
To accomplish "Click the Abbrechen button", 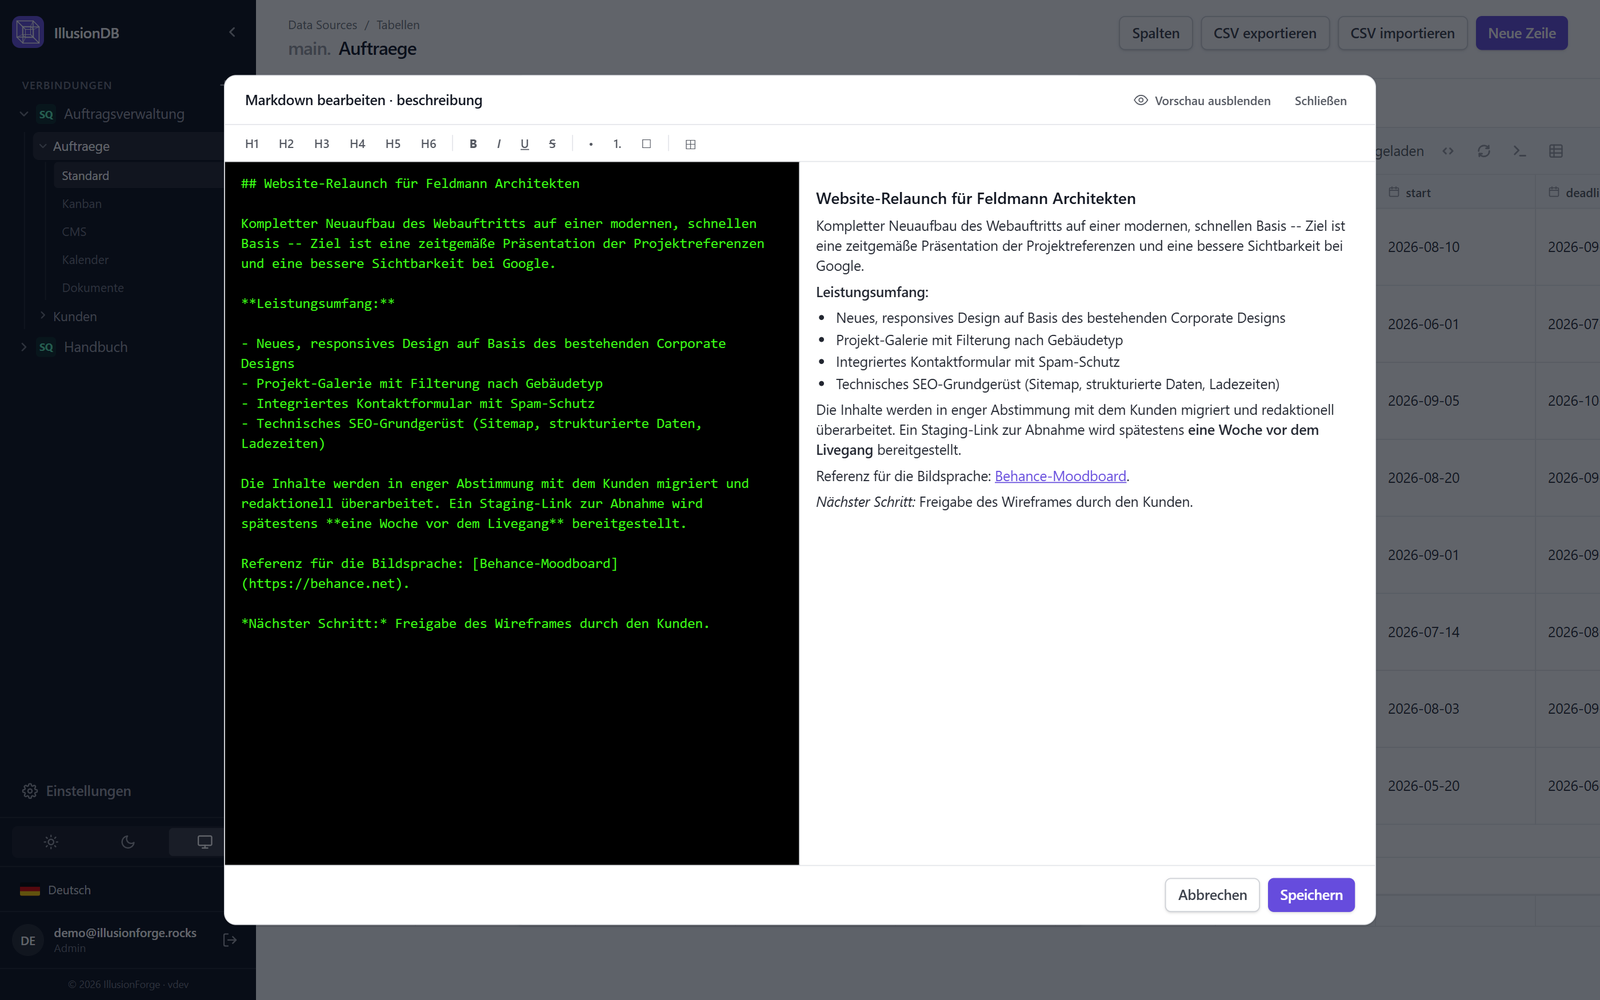I will pos(1212,895).
